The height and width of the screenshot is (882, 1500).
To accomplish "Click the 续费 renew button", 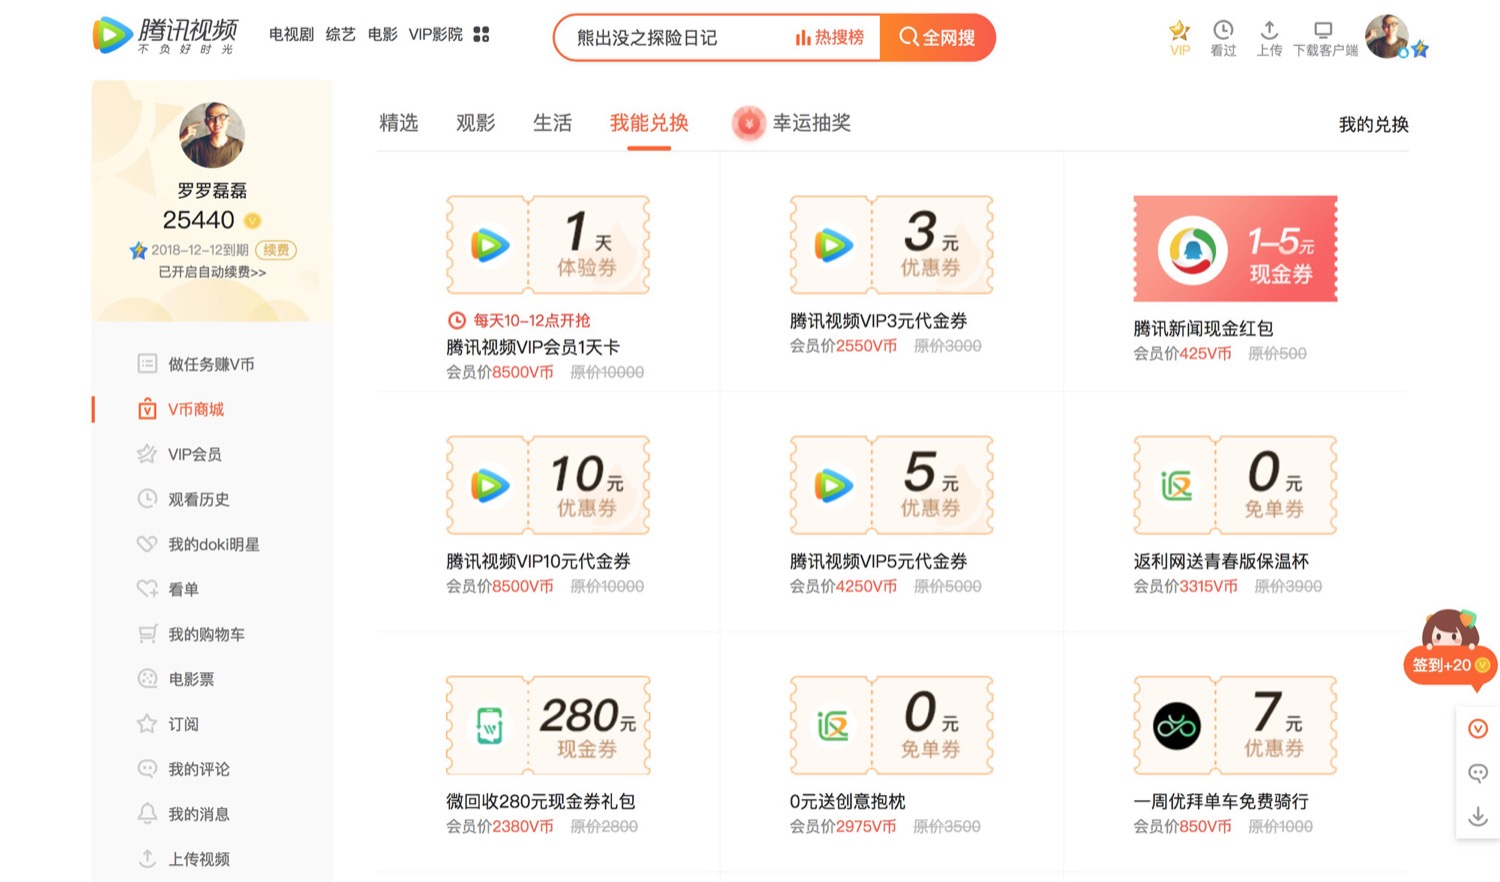I will click(276, 250).
